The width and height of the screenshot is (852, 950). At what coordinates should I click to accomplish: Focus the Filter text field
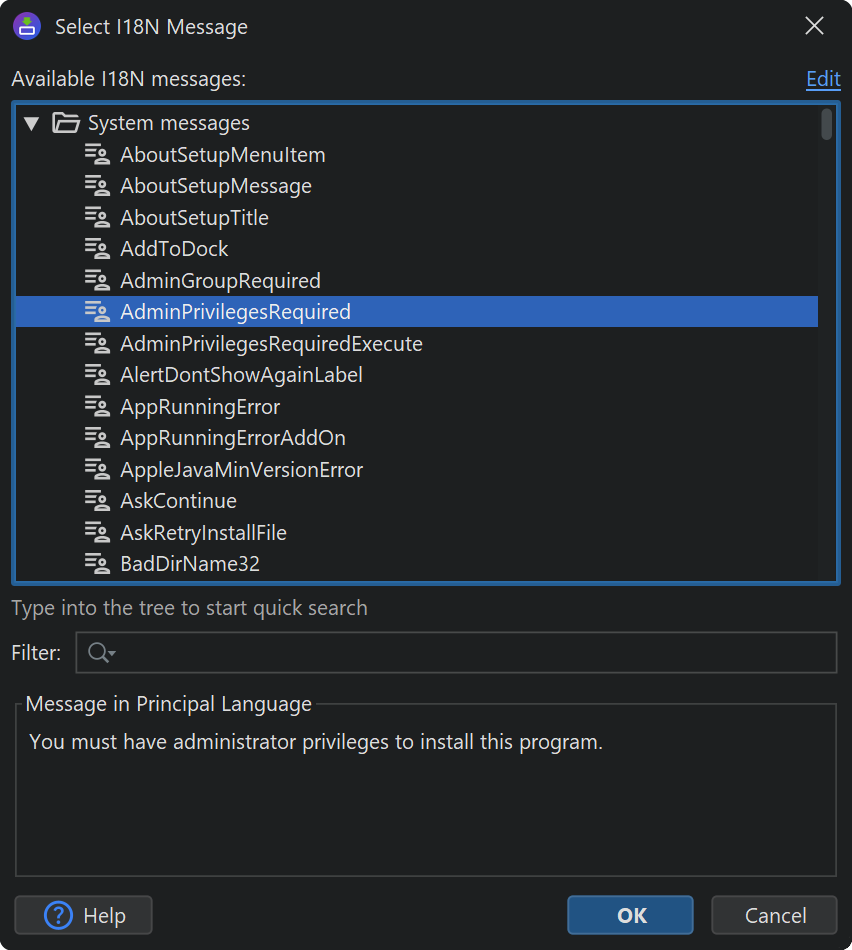tap(470, 653)
